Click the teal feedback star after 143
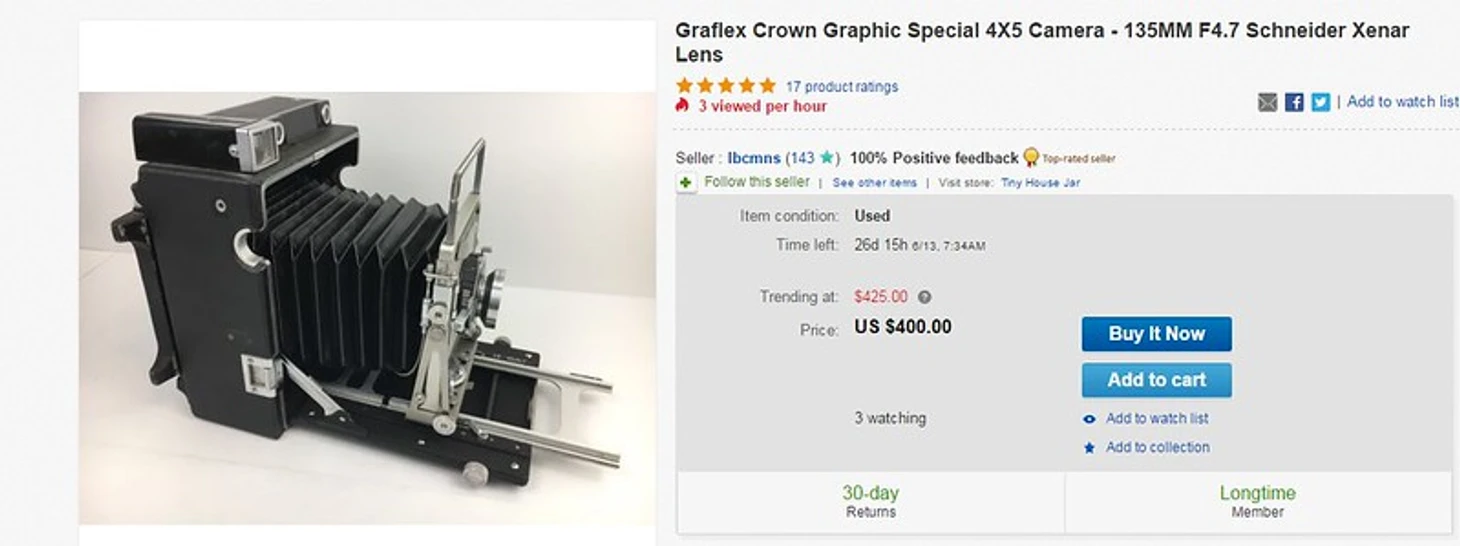The width and height of the screenshot is (1460, 546). click(x=827, y=158)
